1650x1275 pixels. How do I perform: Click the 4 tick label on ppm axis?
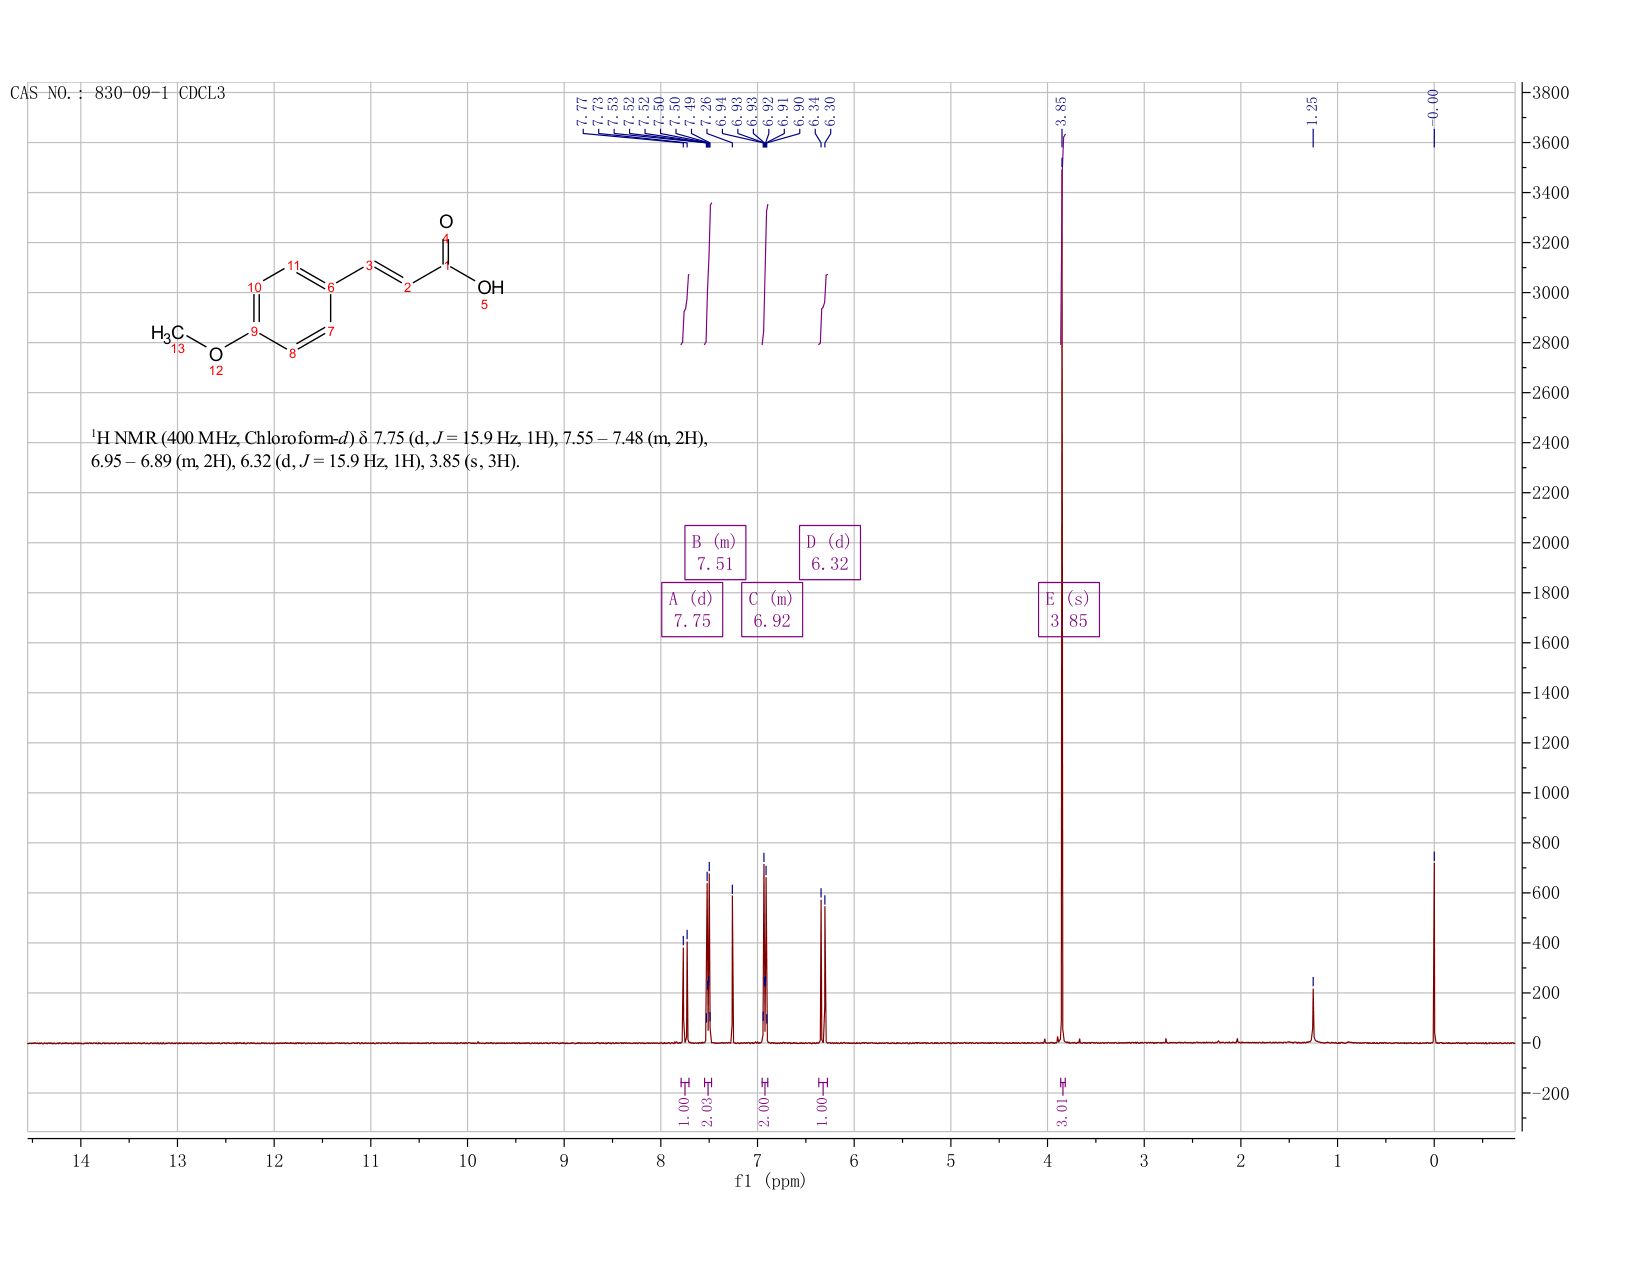pyautogui.click(x=1047, y=1160)
